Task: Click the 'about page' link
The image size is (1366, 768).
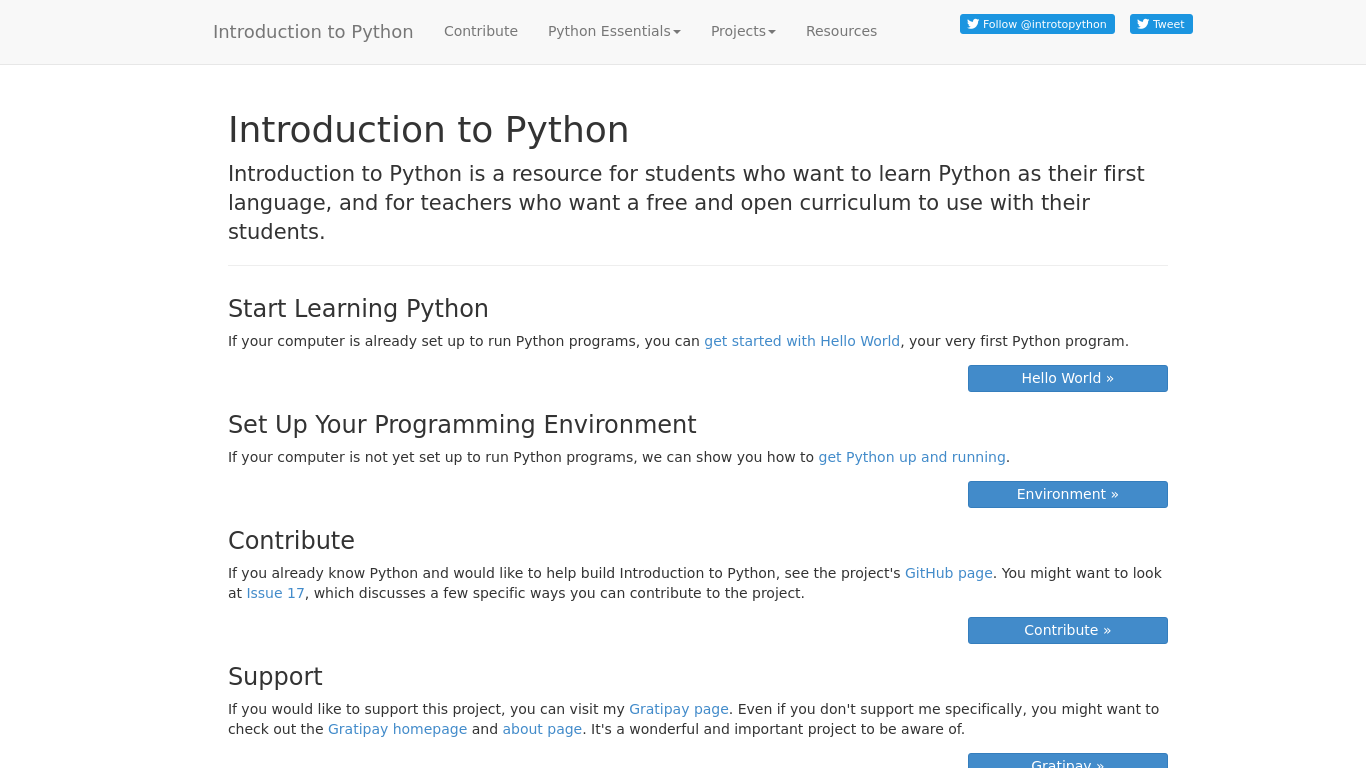Action: coord(541,729)
